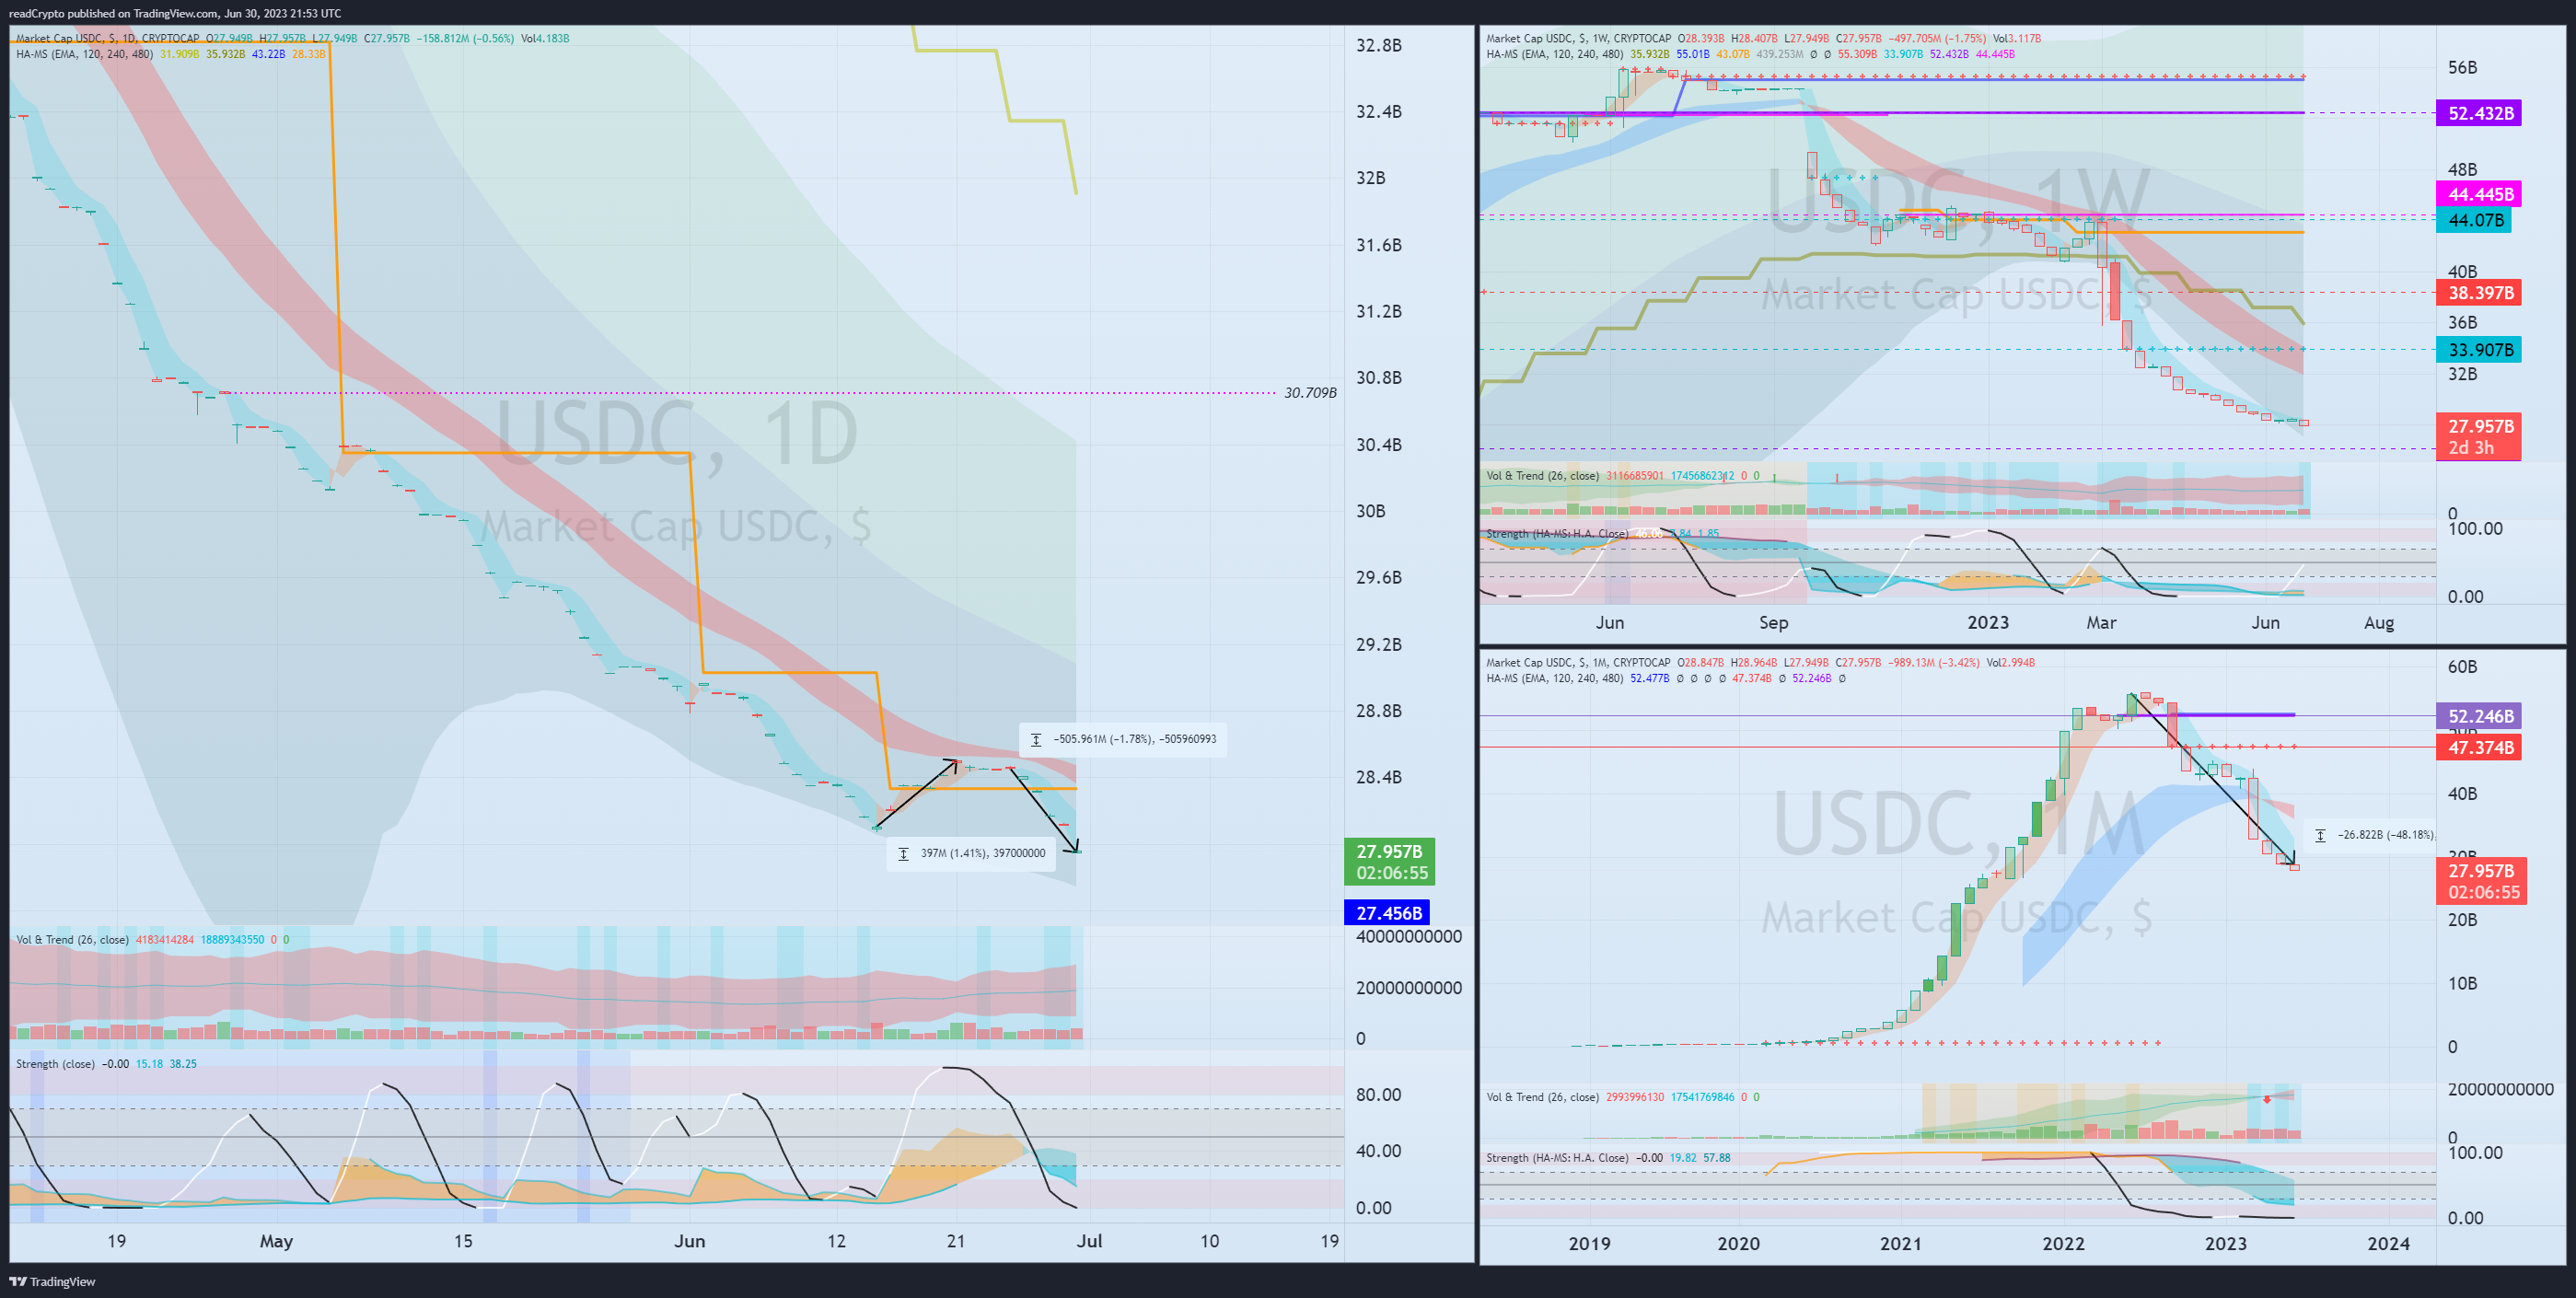Viewport: 2576px width, 1298px height.
Task: Click the 80.00 strength axis label
Action: tap(1378, 1094)
